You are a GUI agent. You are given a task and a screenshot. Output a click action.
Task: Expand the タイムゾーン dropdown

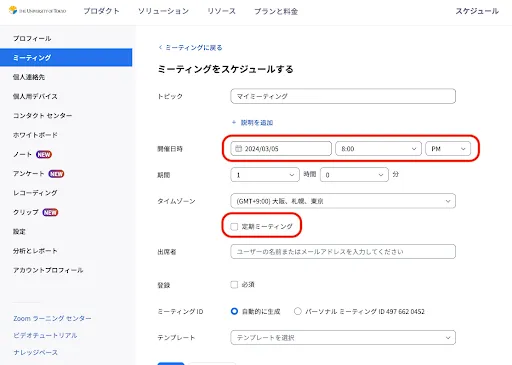pos(343,201)
